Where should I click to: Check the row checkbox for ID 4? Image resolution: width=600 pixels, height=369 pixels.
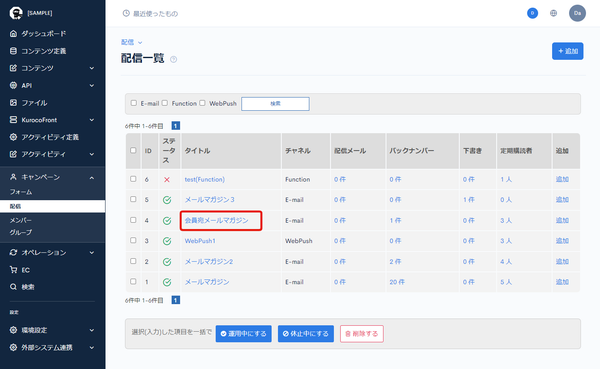coord(133,220)
